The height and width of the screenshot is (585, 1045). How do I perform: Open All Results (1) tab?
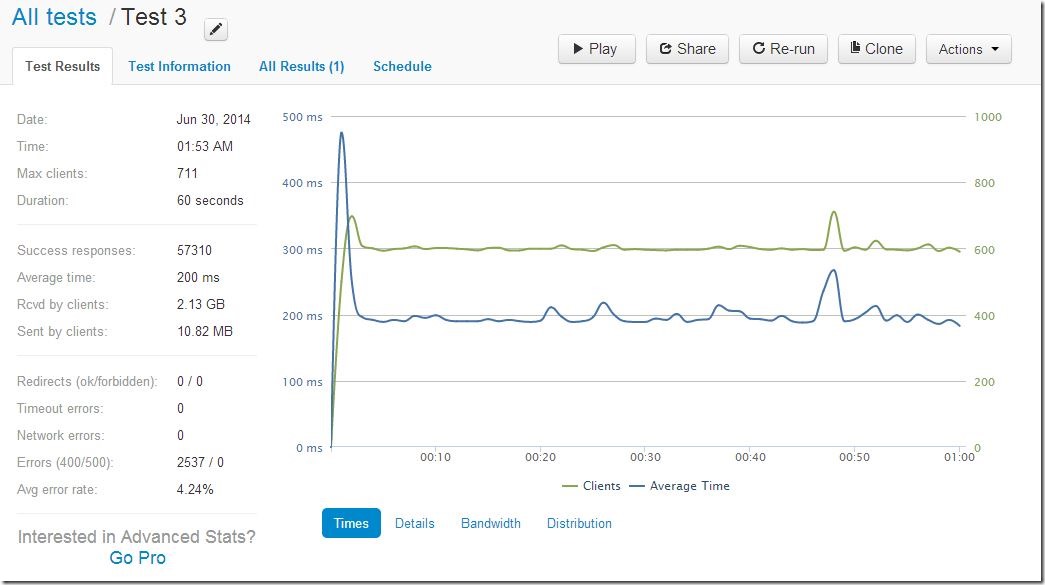[x=301, y=66]
